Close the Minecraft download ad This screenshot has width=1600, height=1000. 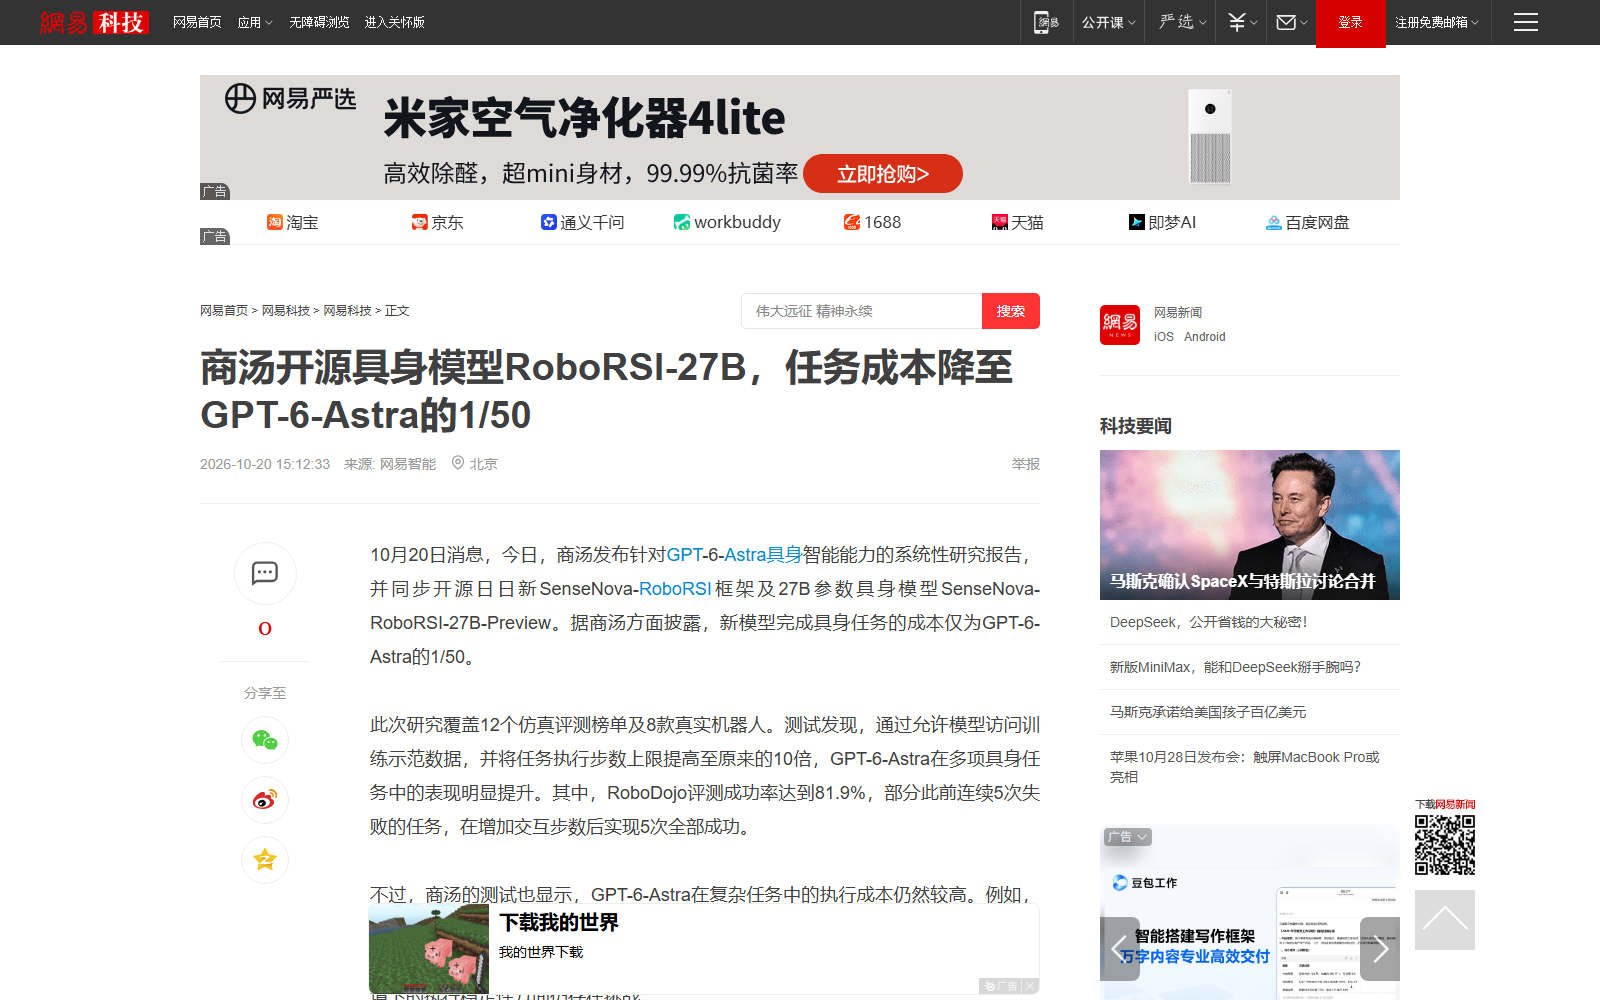coord(1030,986)
